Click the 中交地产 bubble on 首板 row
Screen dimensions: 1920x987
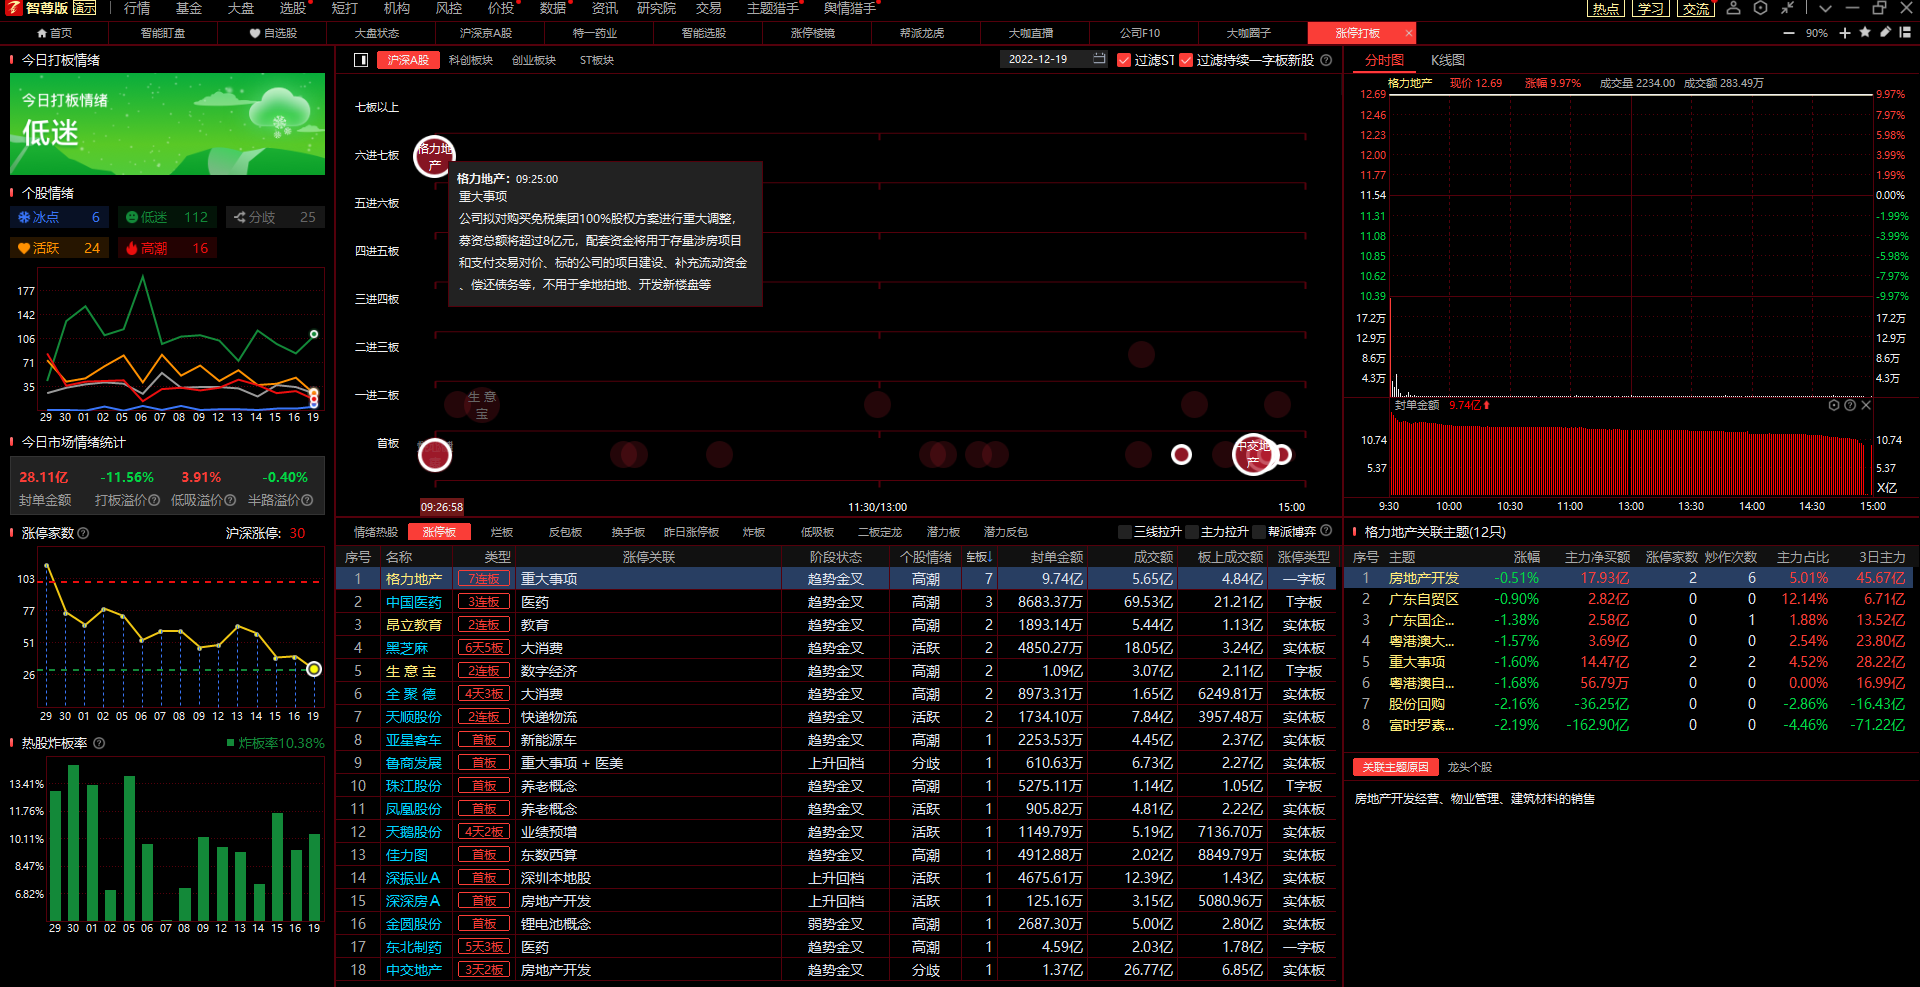[1253, 454]
